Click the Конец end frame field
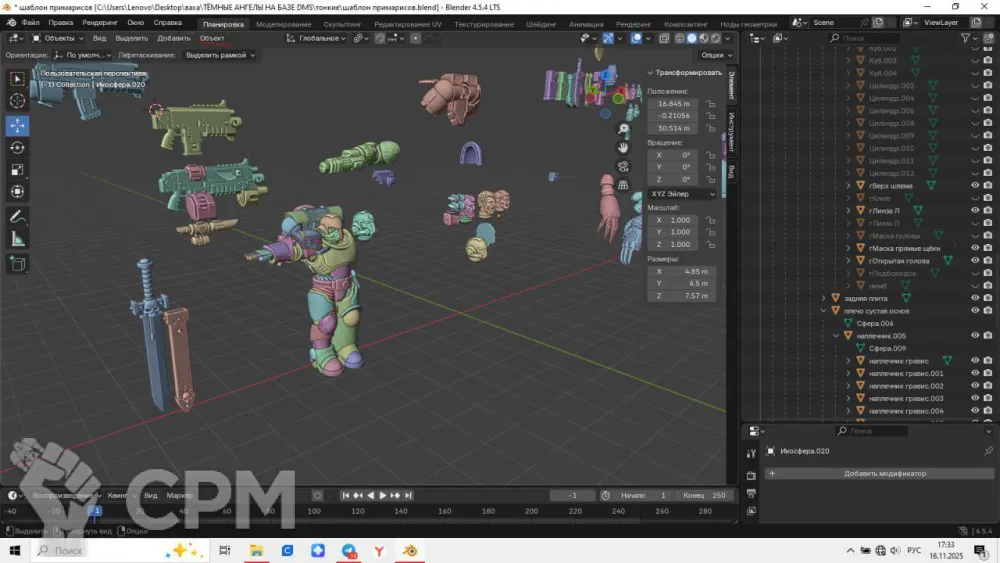1000x563 pixels. click(706, 495)
